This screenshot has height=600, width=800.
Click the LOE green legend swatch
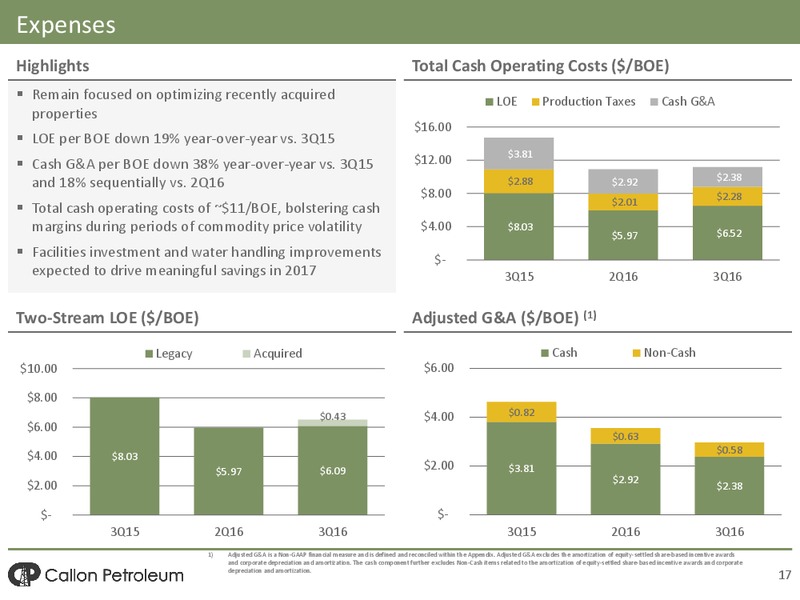pos(489,102)
